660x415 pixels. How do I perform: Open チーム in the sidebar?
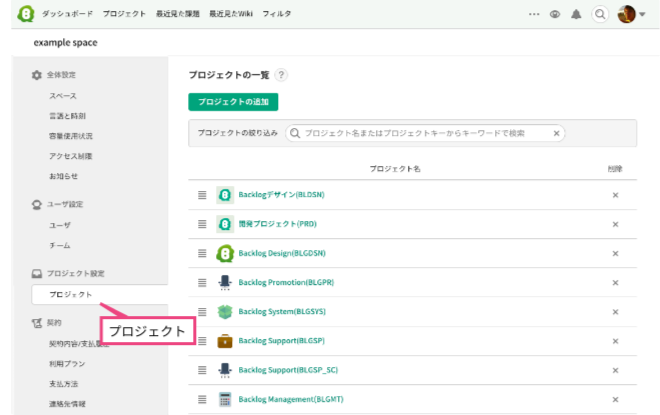coord(60,245)
